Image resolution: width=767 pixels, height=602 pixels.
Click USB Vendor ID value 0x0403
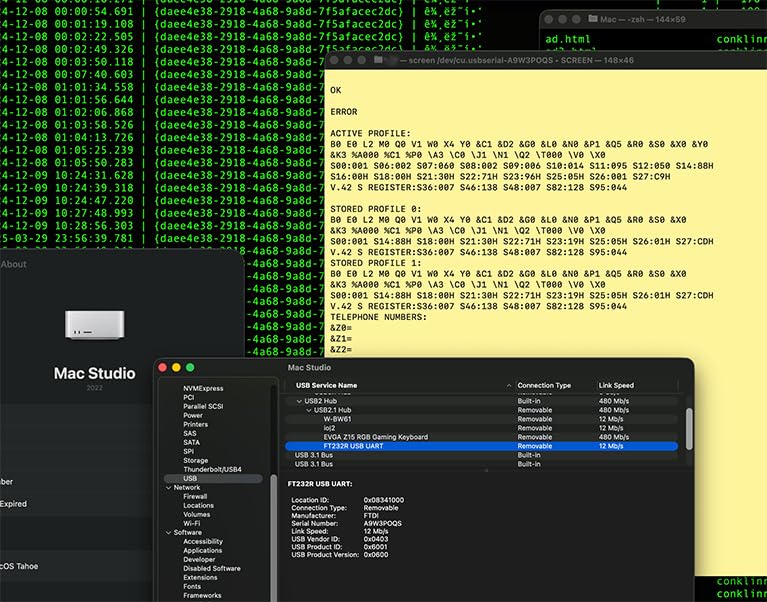pyautogui.click(x=376, y=539)
